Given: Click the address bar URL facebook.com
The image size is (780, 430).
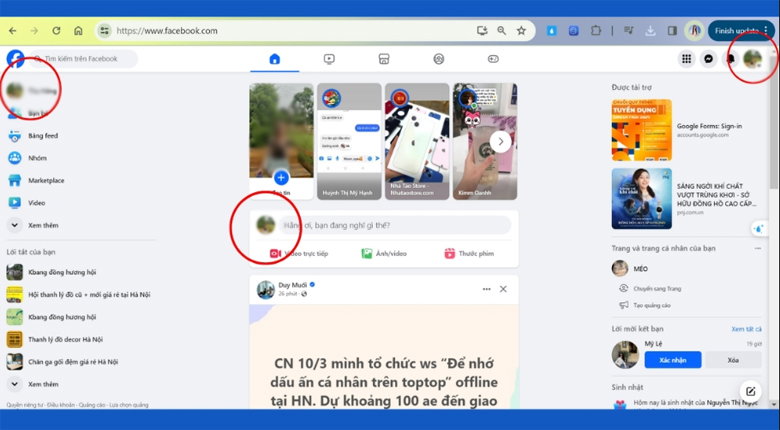Looking at the screenshot, I should coord(167,31).
